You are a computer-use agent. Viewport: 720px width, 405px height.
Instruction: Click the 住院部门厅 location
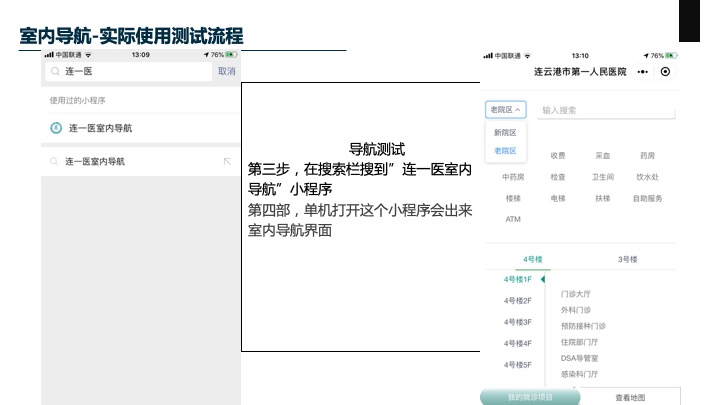(579, 342)
